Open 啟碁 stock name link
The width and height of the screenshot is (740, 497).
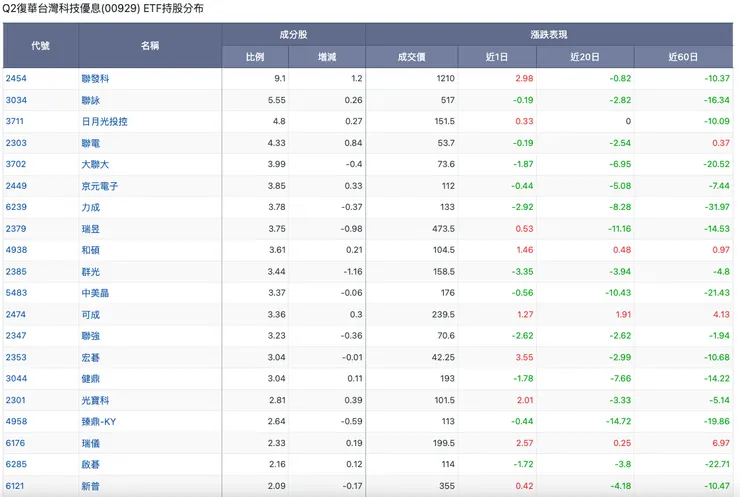click(x=91, y=464)
